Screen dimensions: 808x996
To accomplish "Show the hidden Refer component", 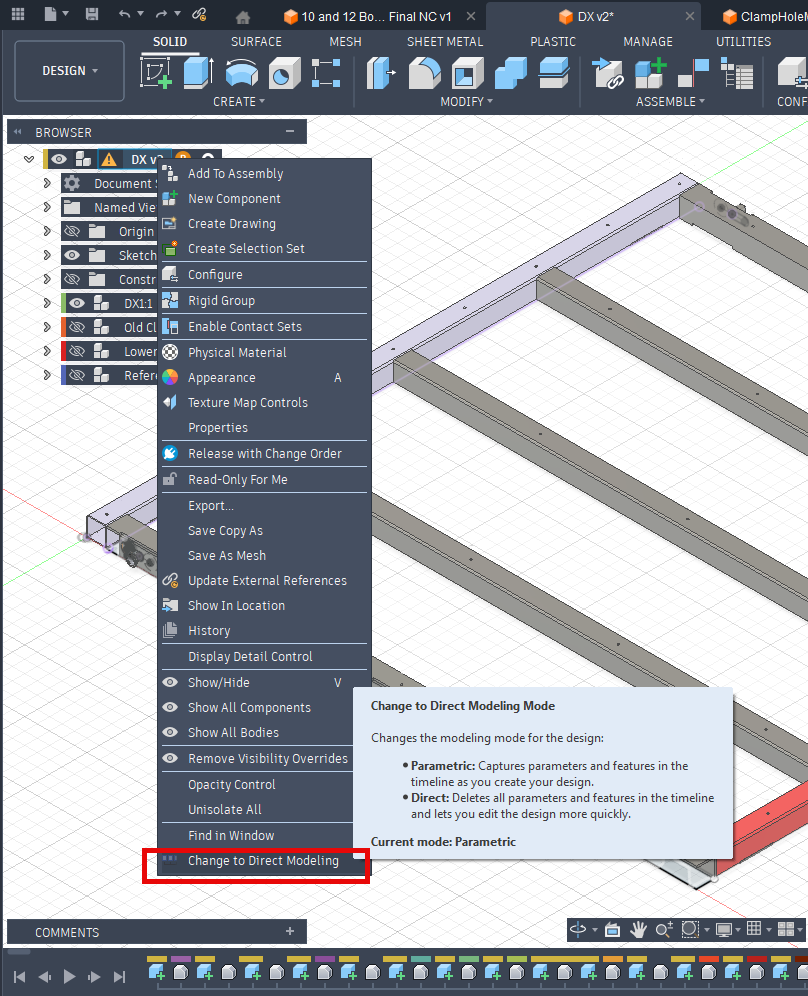I will pyautogui.click(x=77, y=375).
